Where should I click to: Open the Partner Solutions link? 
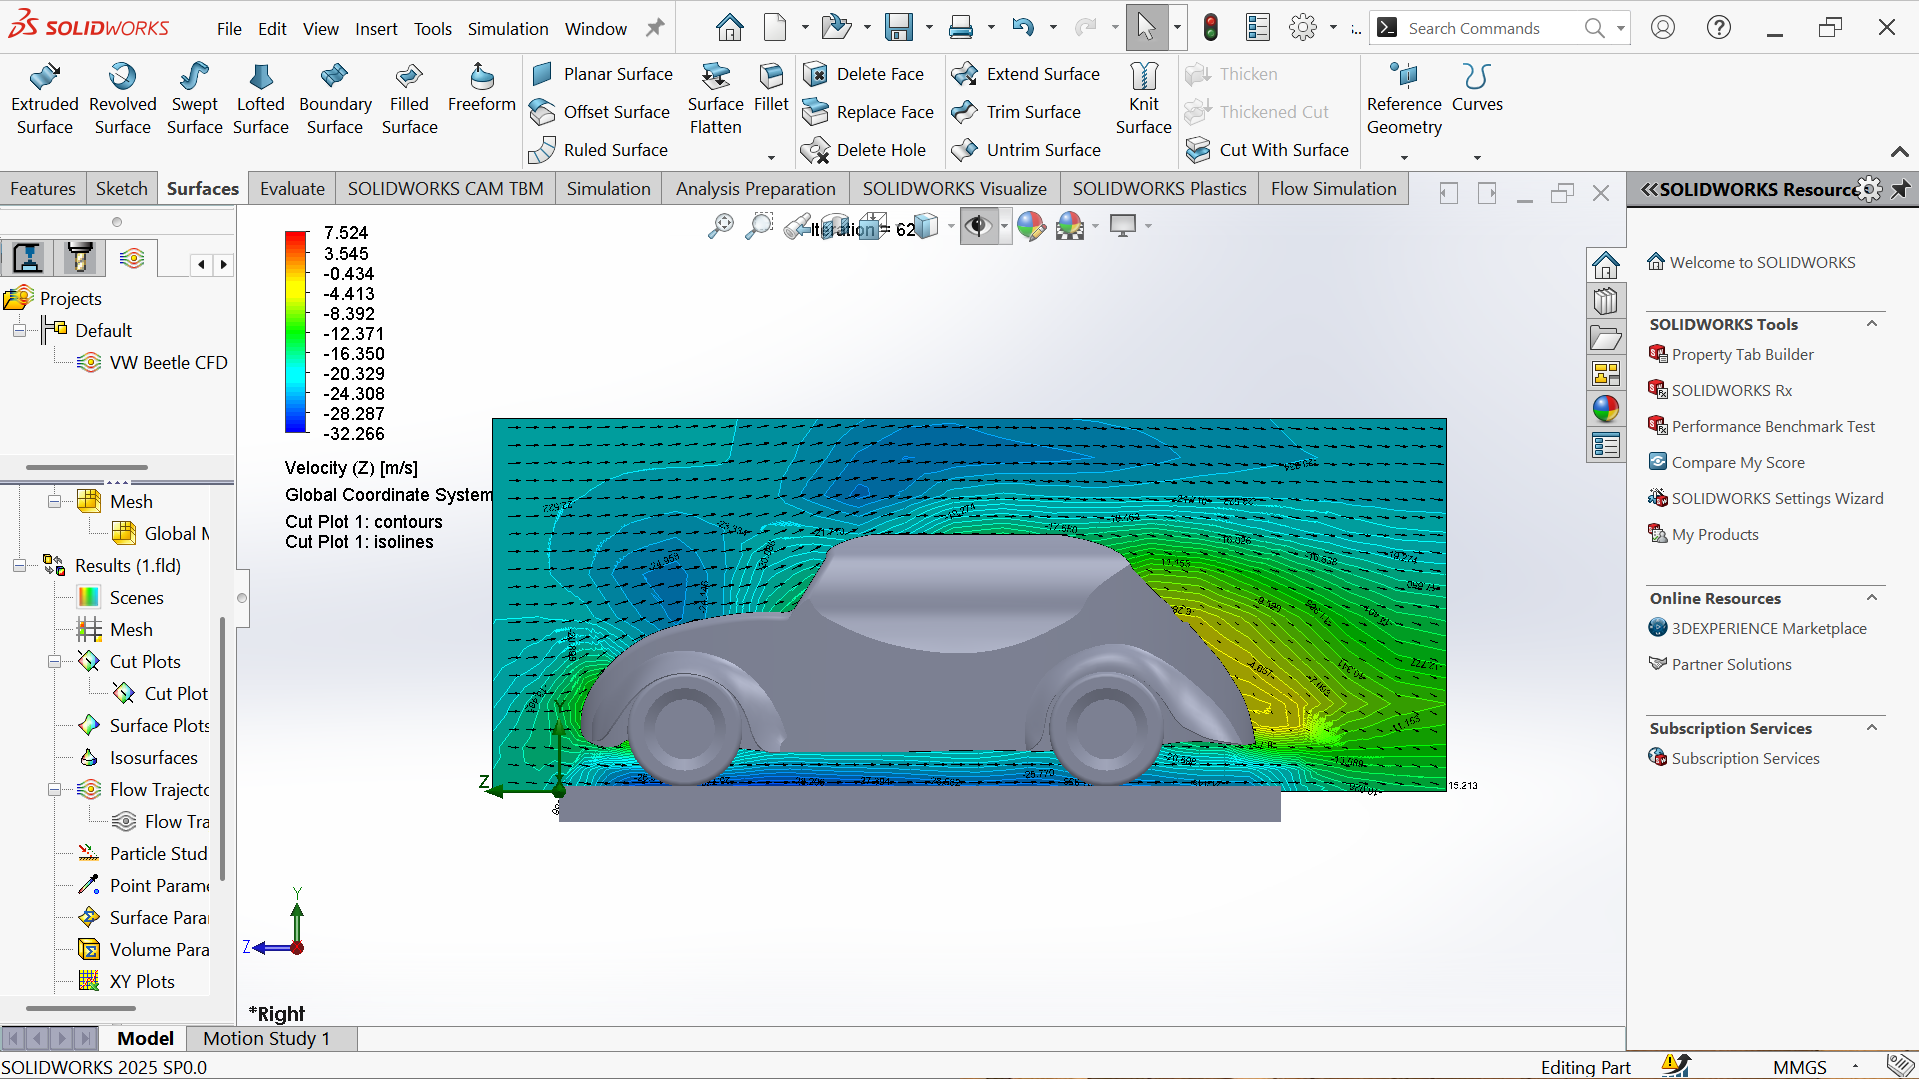tap(1731, 665)
